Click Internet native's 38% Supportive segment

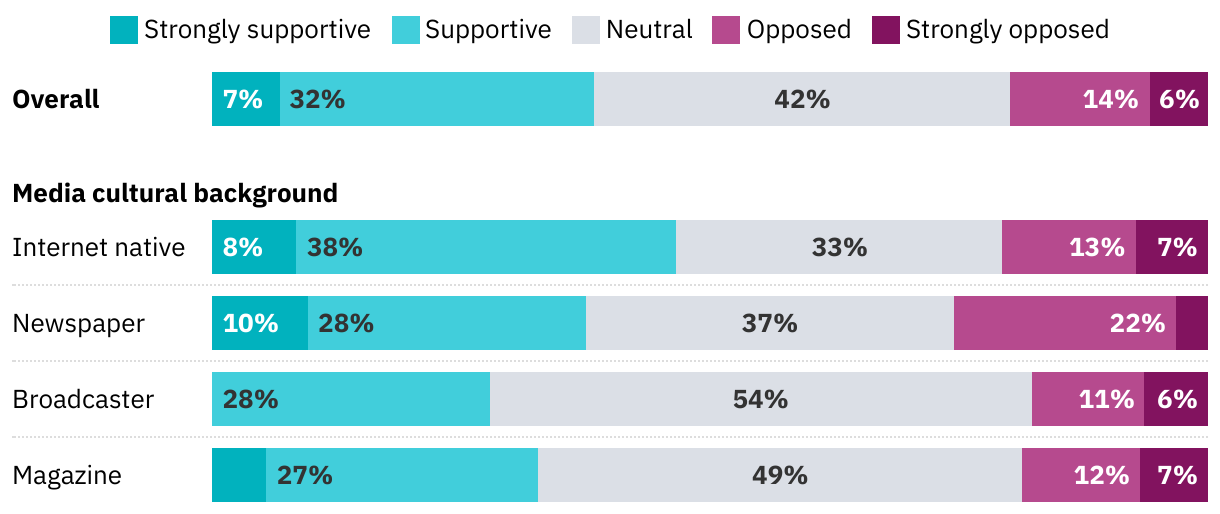(486, 247)
